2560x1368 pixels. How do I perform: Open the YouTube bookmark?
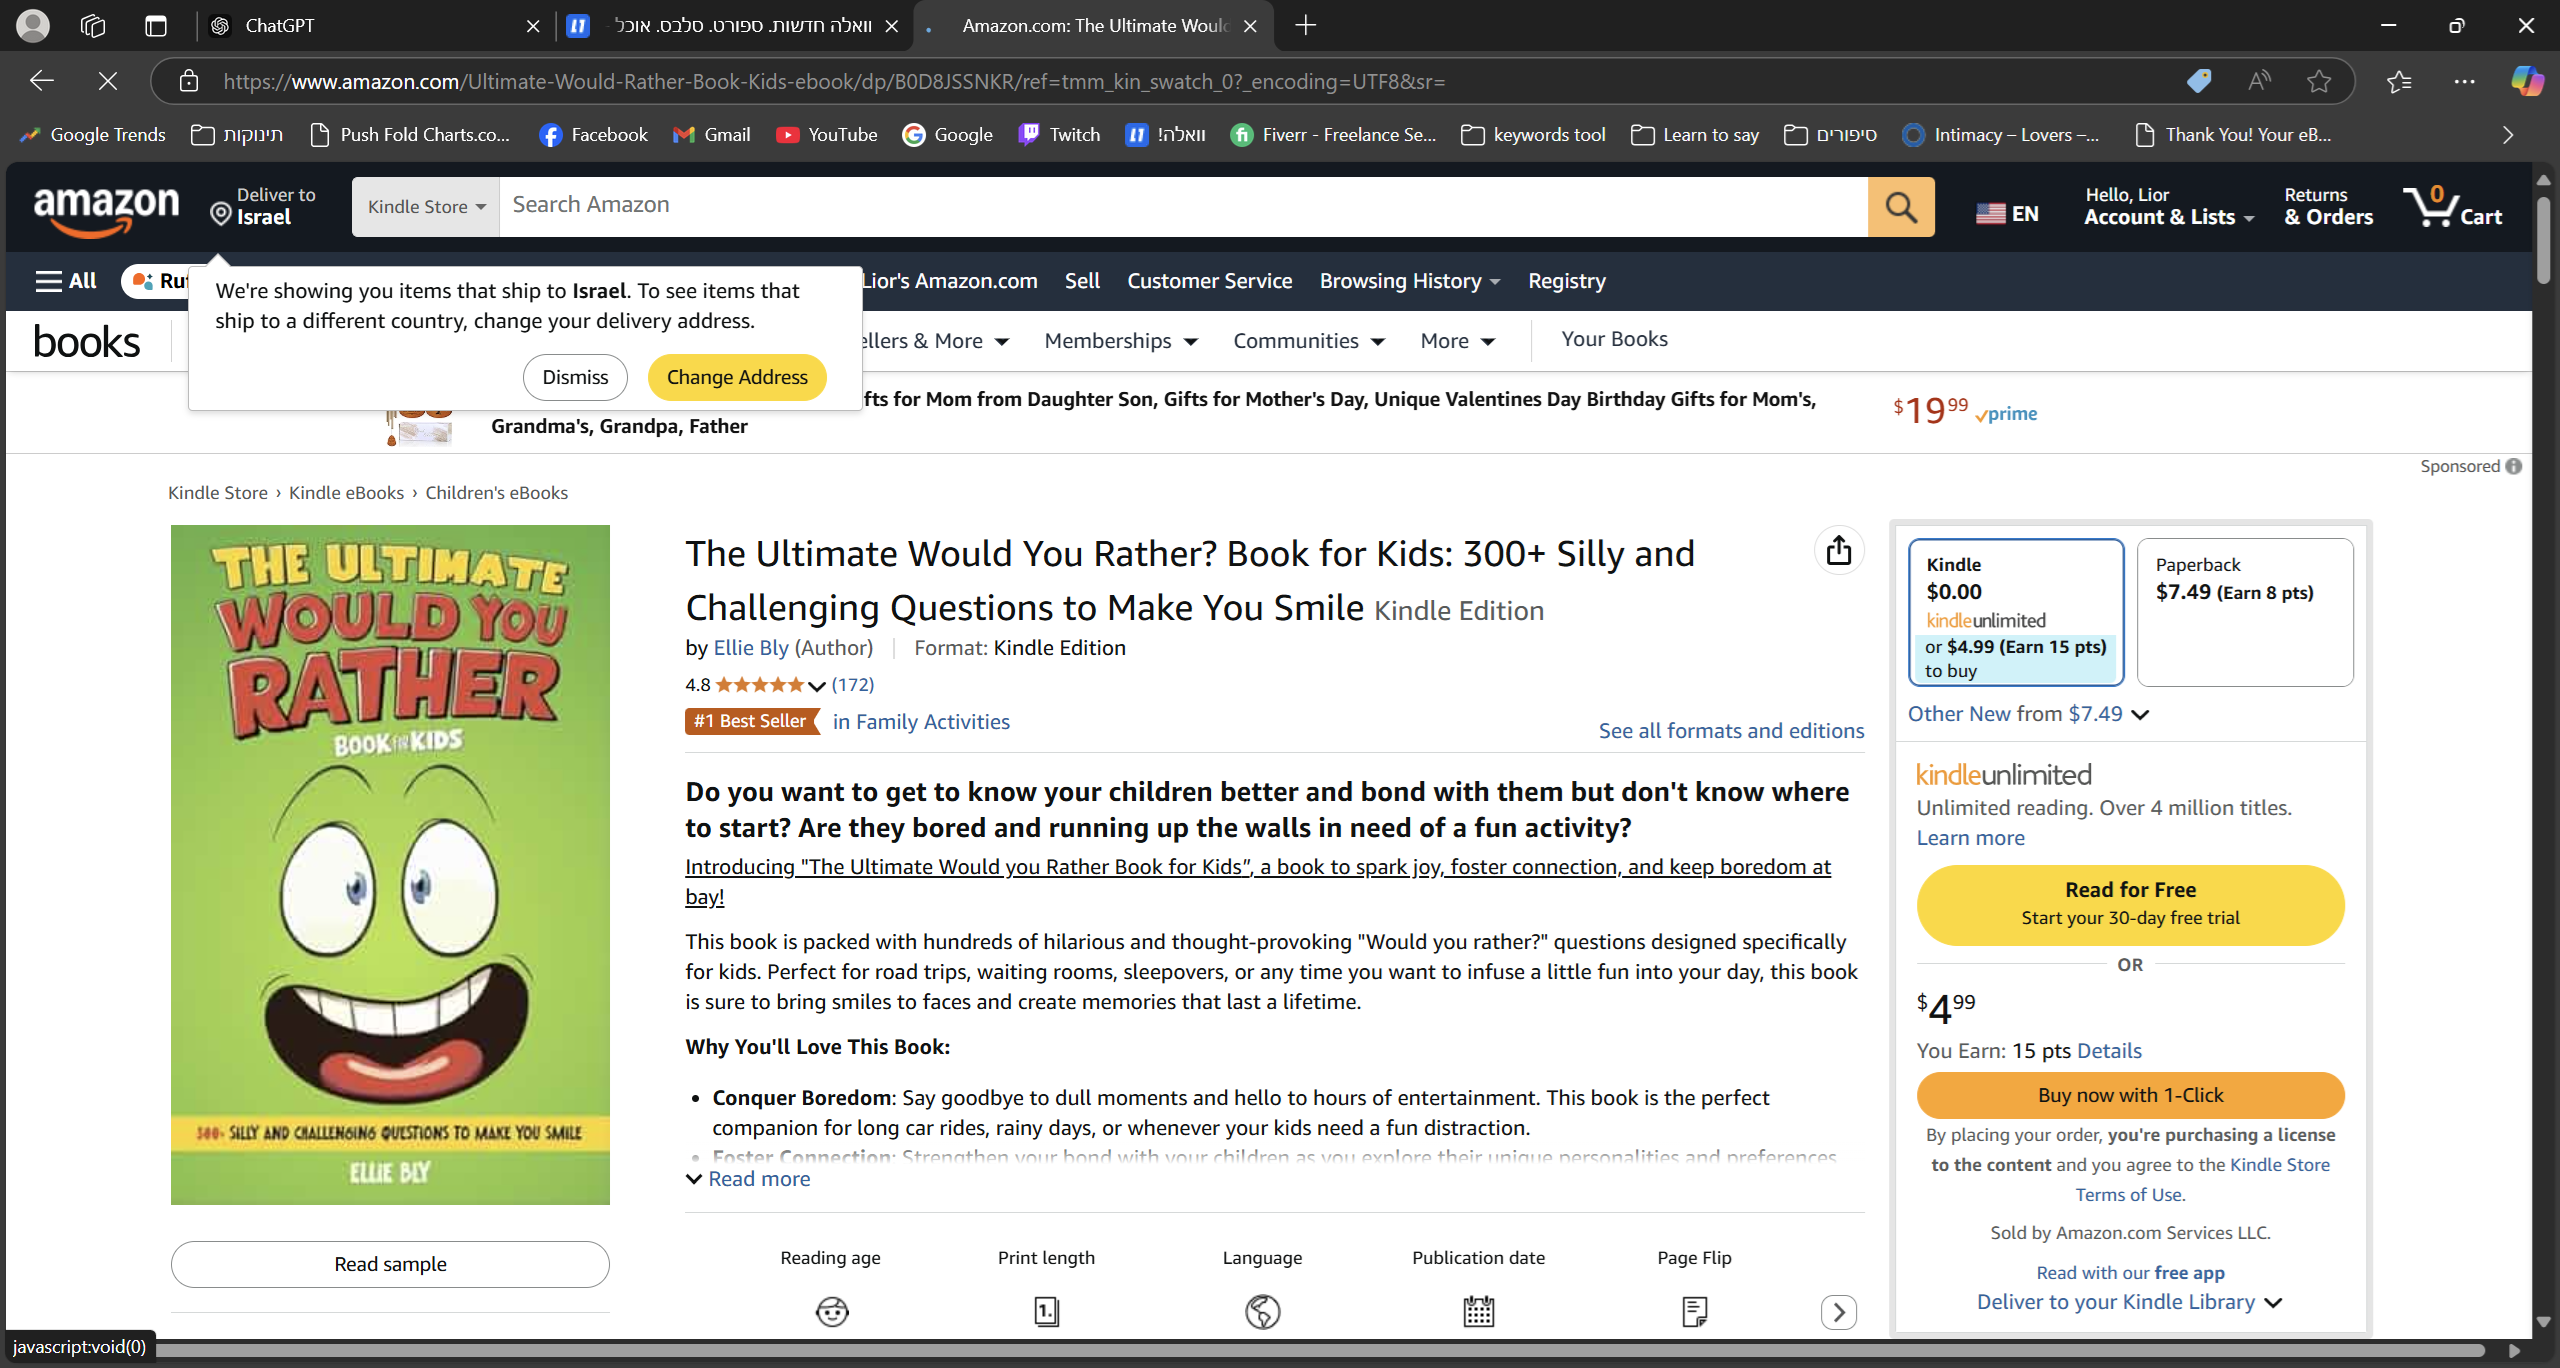826,135
